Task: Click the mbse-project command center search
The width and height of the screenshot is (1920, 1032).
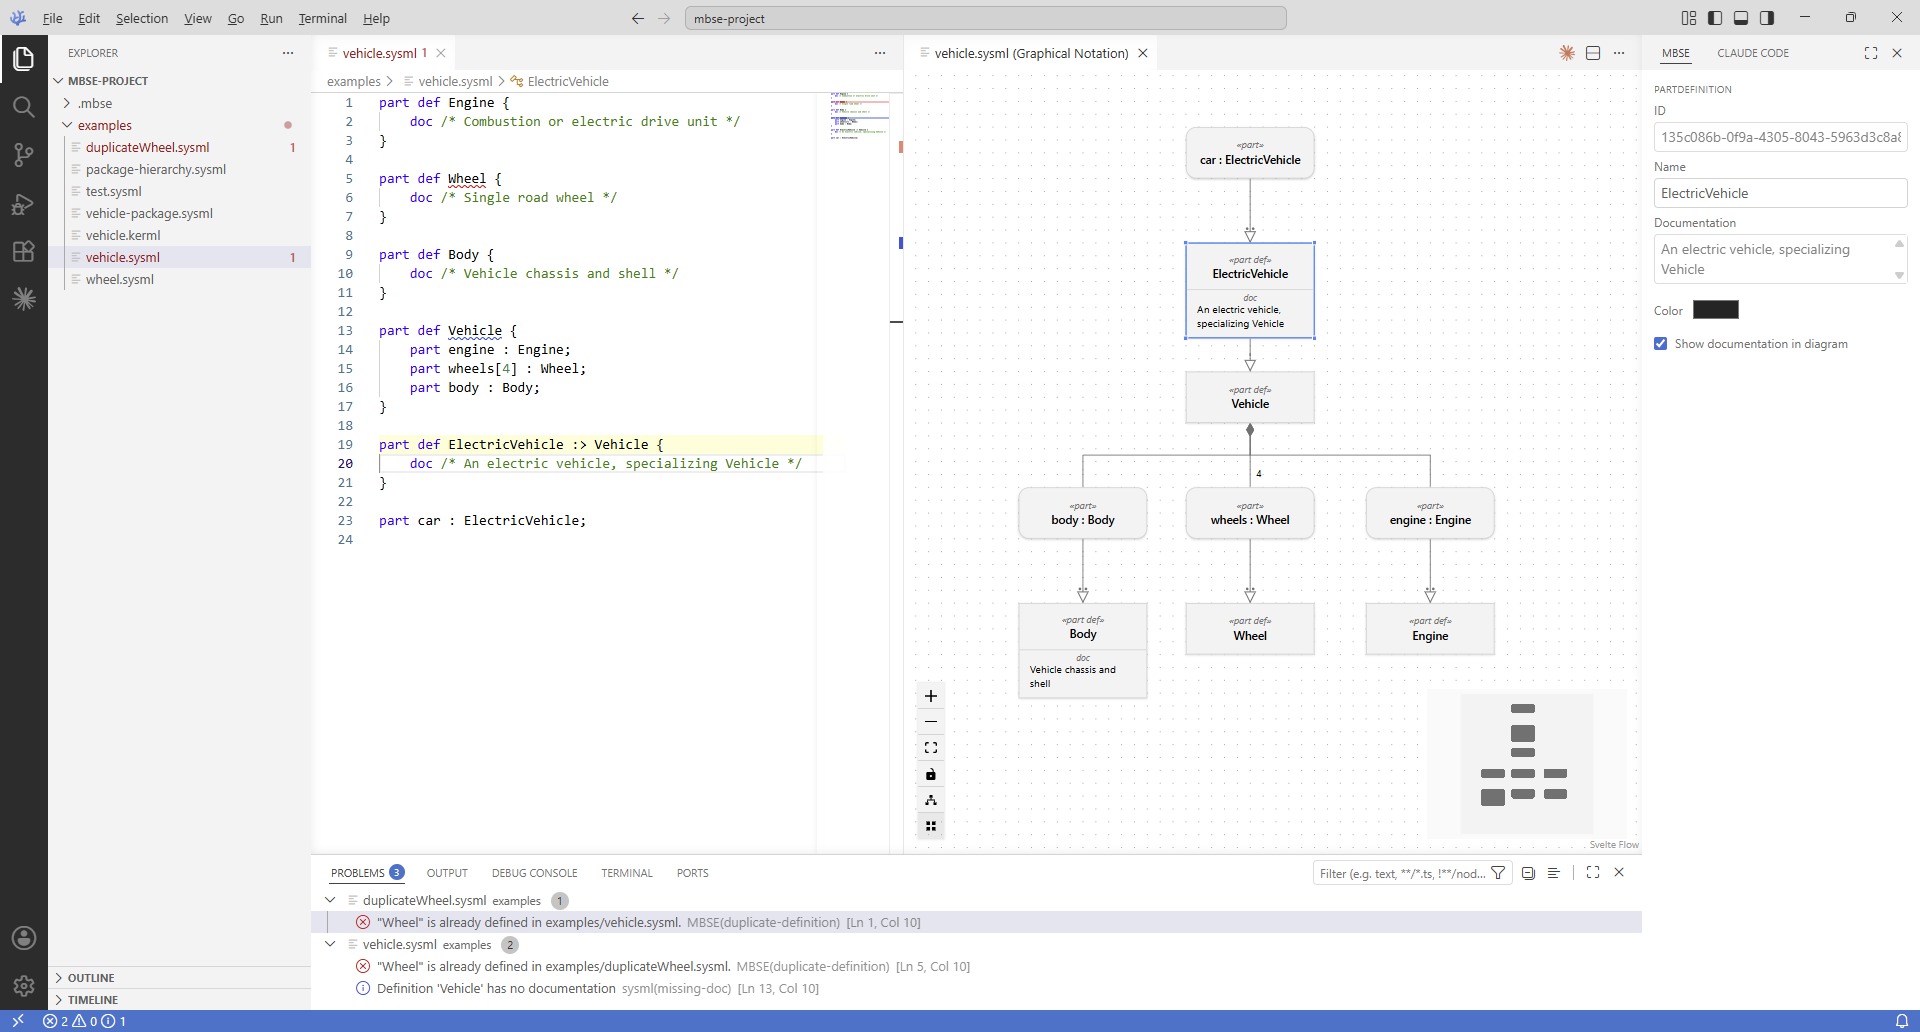Action: [986, 18]
